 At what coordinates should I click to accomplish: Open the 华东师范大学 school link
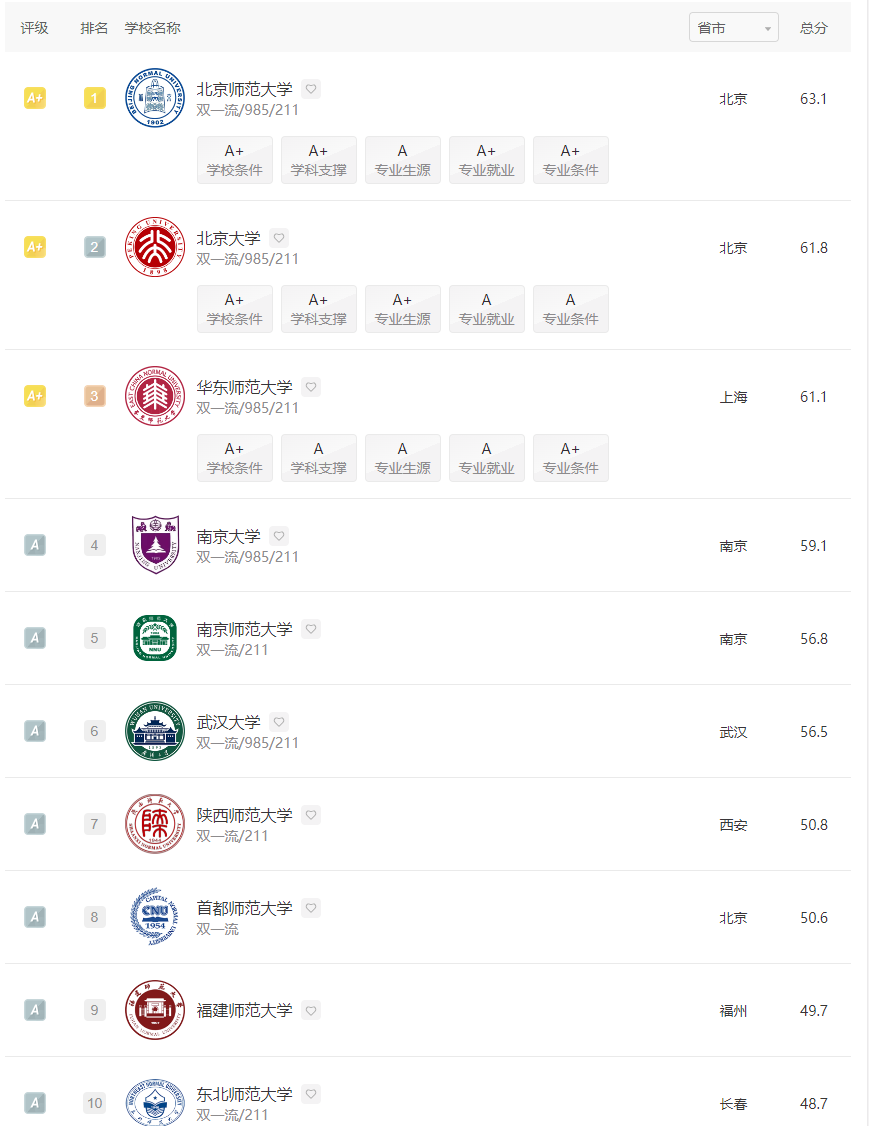pos(244,388)
